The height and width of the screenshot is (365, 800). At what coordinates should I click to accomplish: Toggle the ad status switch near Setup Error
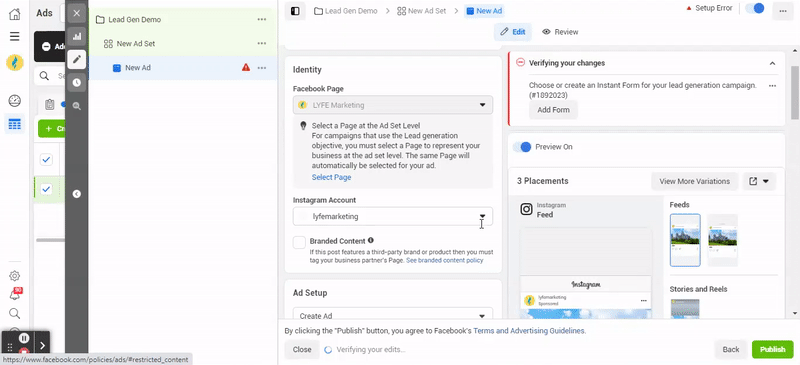755,8
